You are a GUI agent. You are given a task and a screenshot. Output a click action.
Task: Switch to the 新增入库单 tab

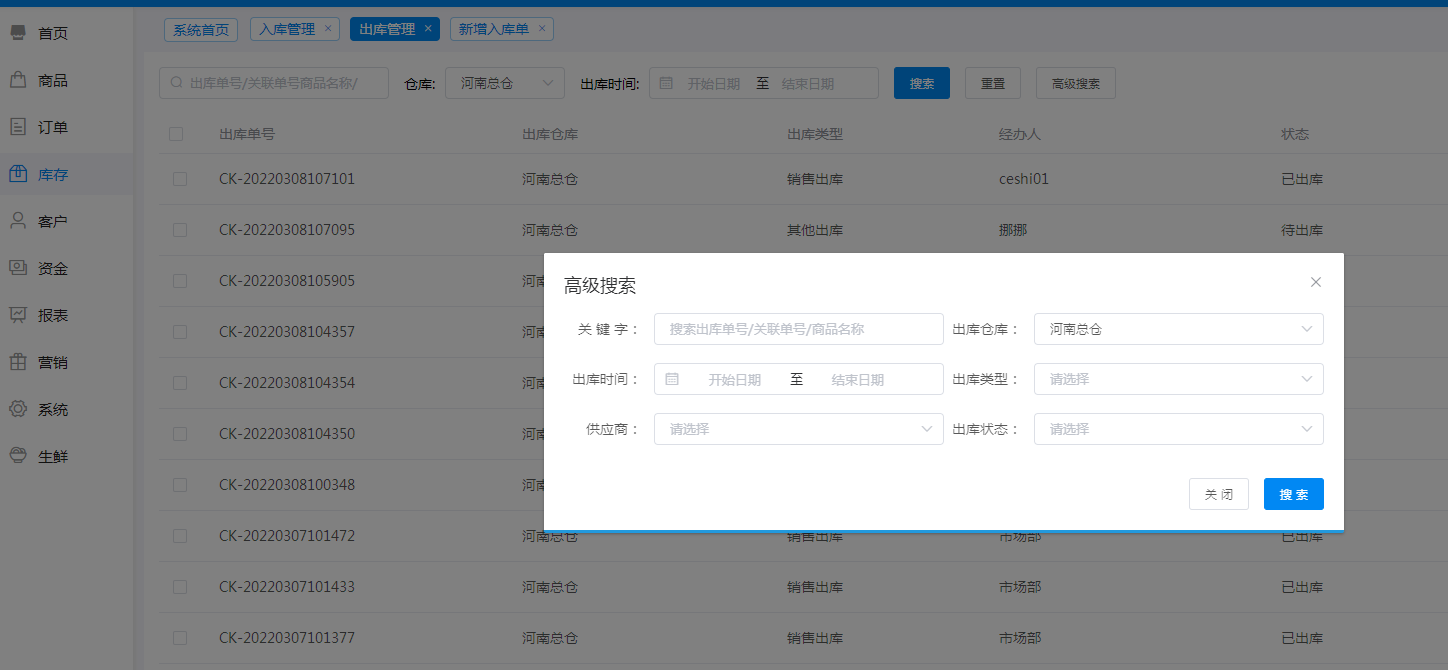(x=494, y=29)
